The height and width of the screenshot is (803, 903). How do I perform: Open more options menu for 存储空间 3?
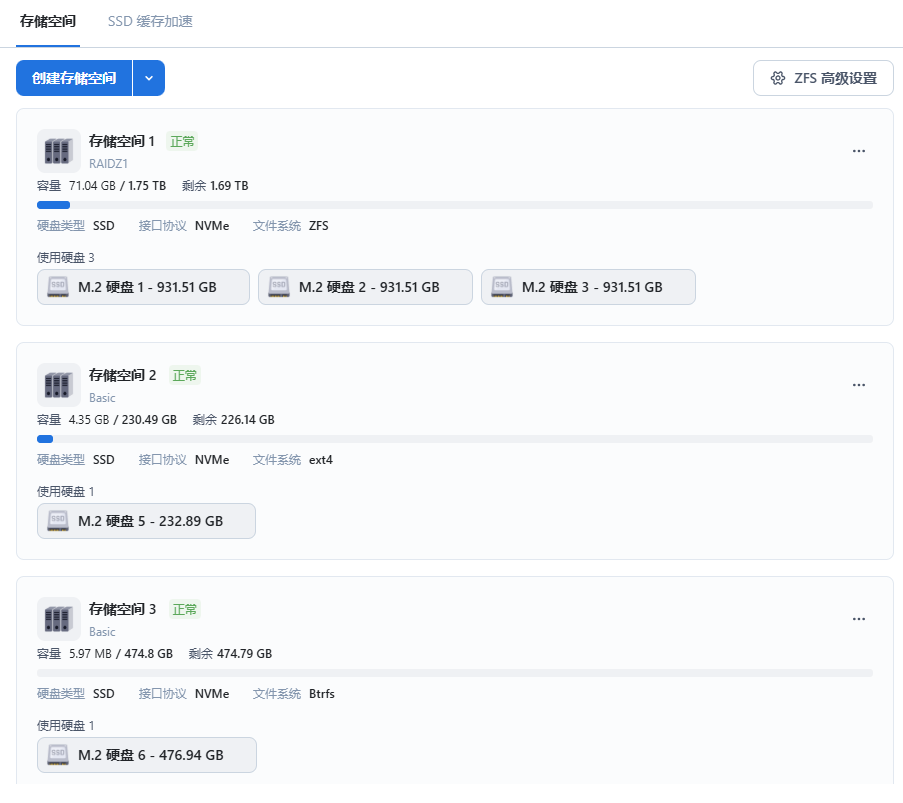(858, 619)
